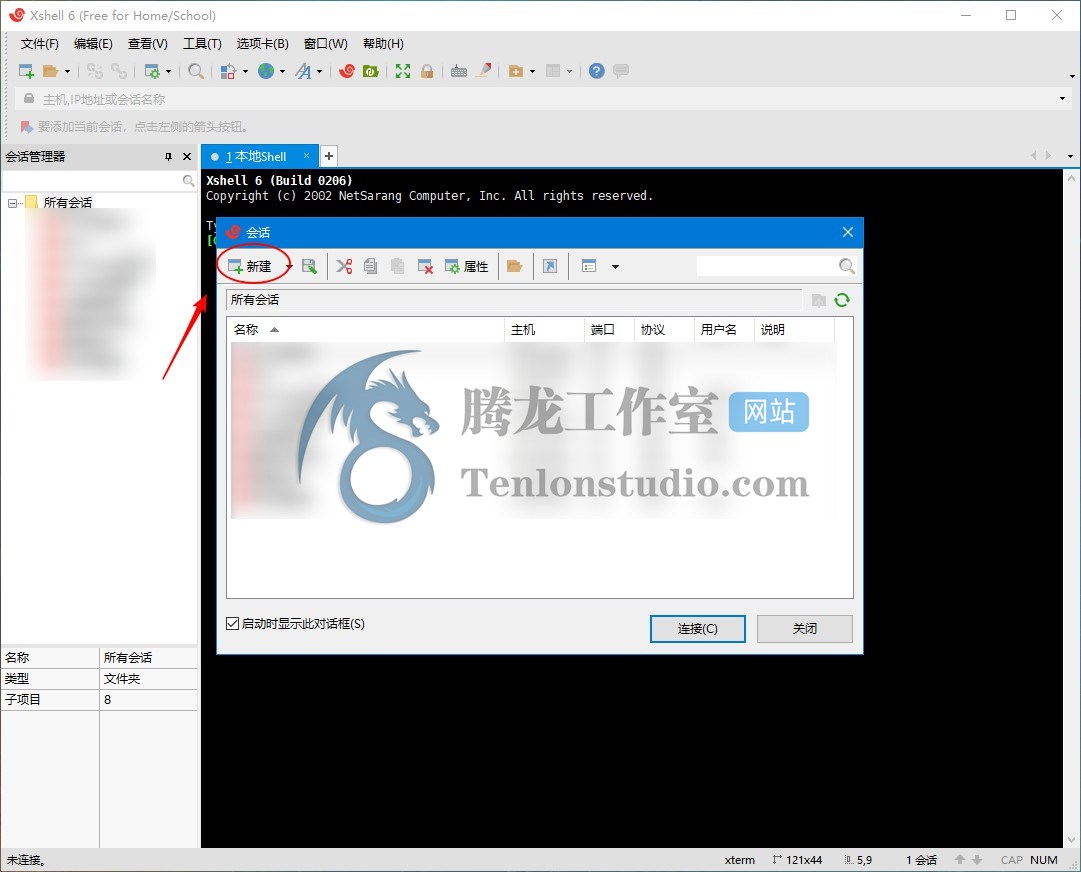Open the dropdown arrow beside session properties icon
1081x872 pixels.
(x=168, y=71)
